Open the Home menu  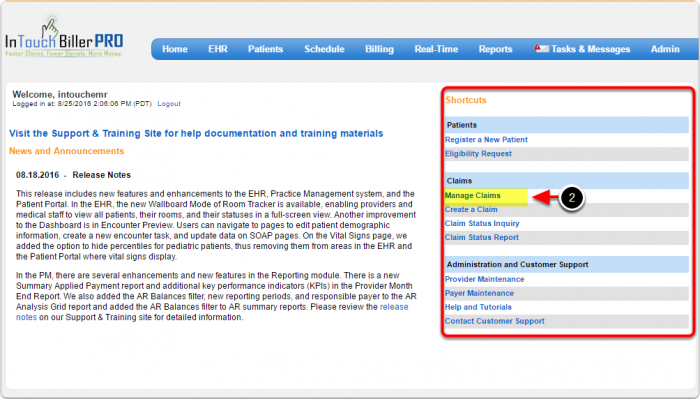click(x=175, y=49)
